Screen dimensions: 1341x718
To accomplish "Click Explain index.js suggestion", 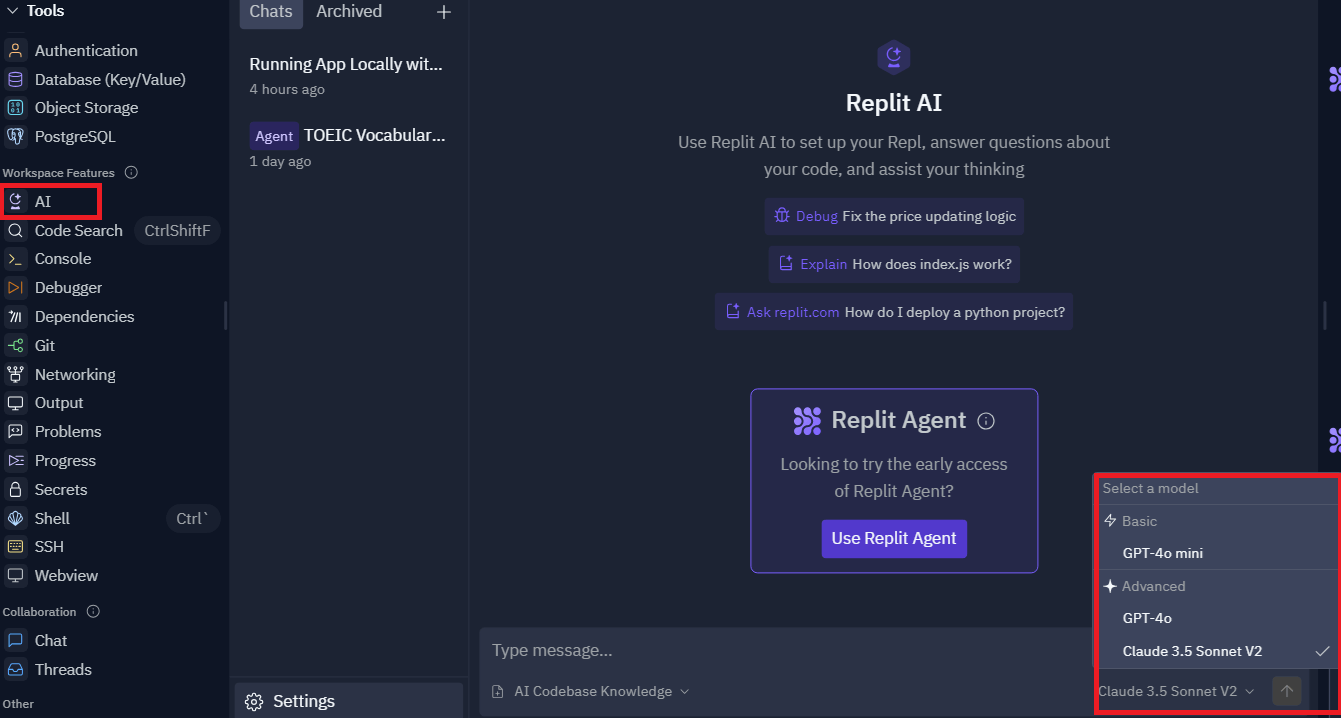I will pyautogui.click(x=894, y=264).
